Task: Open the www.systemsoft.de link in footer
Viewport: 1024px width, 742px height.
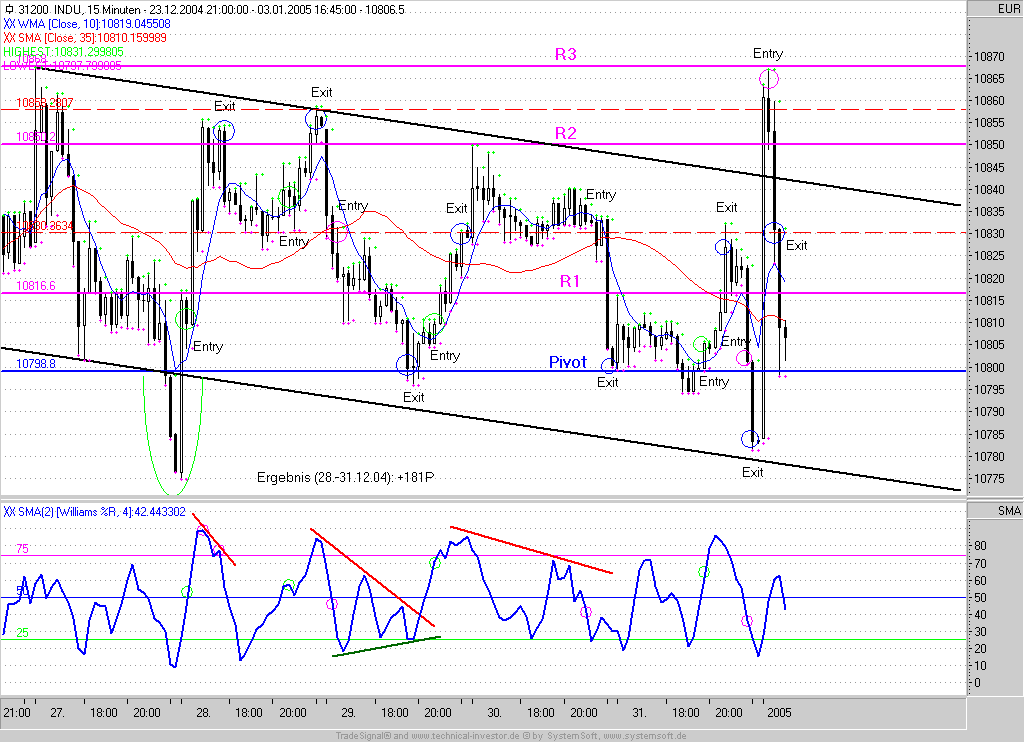Action: pyautogui.click(x=644, y=736)
